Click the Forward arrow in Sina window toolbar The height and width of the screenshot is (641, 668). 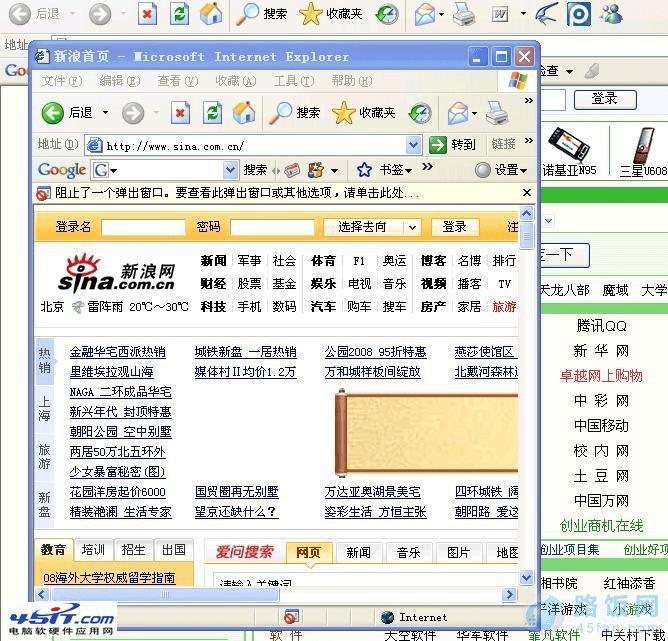pos(133,113)
